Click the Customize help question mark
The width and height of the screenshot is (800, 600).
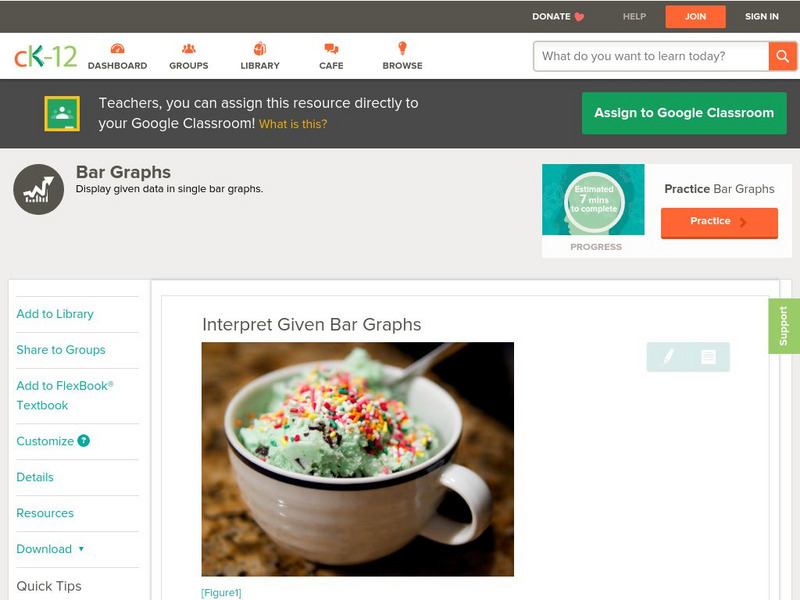[x=84, y=441]
